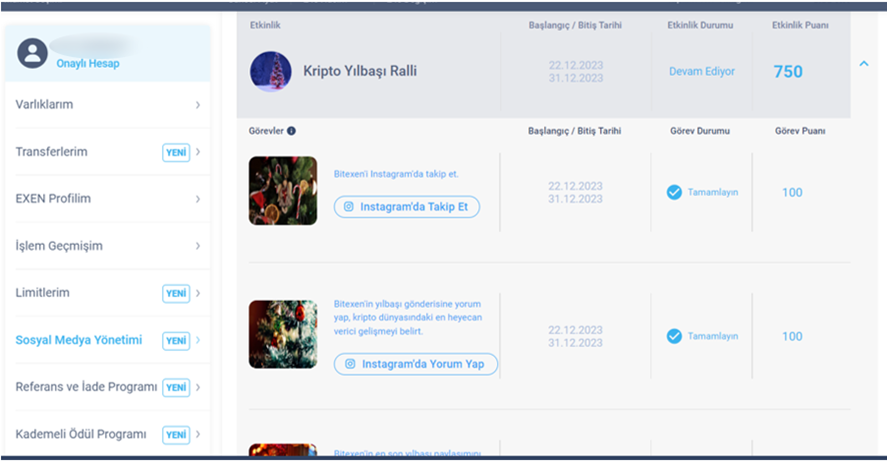Click "Bitexen'i Instagram'da takip et." description
This screenshot has width=887, height=462.
coord(396,174)
